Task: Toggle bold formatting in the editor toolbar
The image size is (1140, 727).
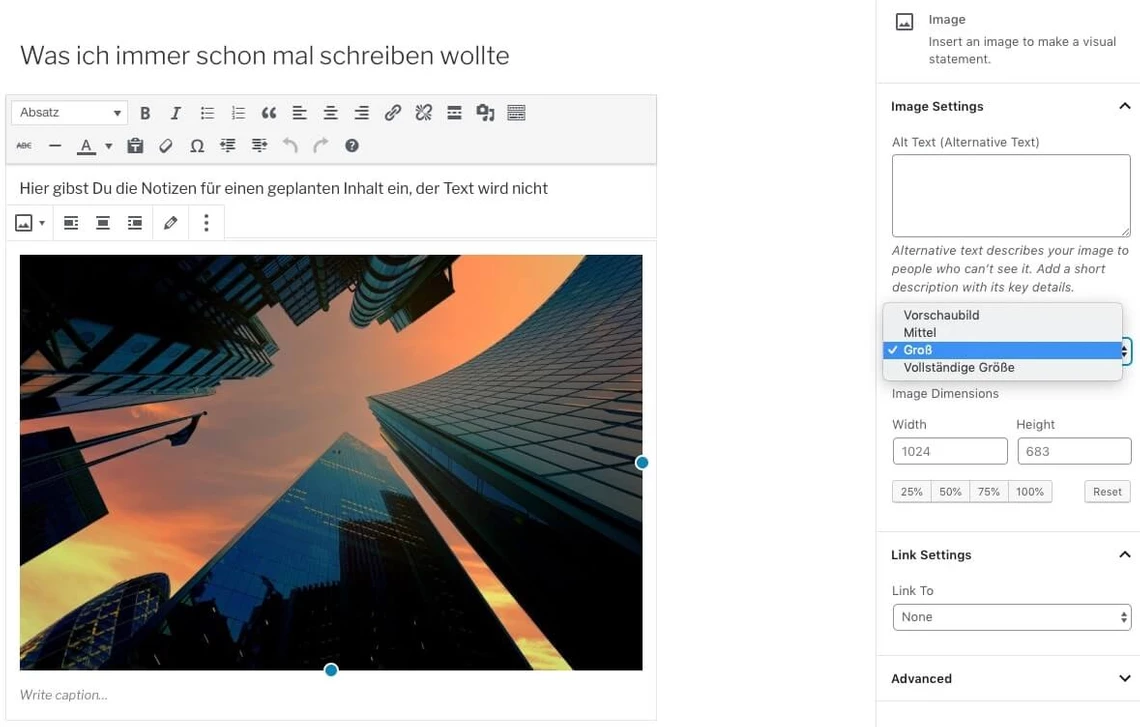Action: click(145, 113)
